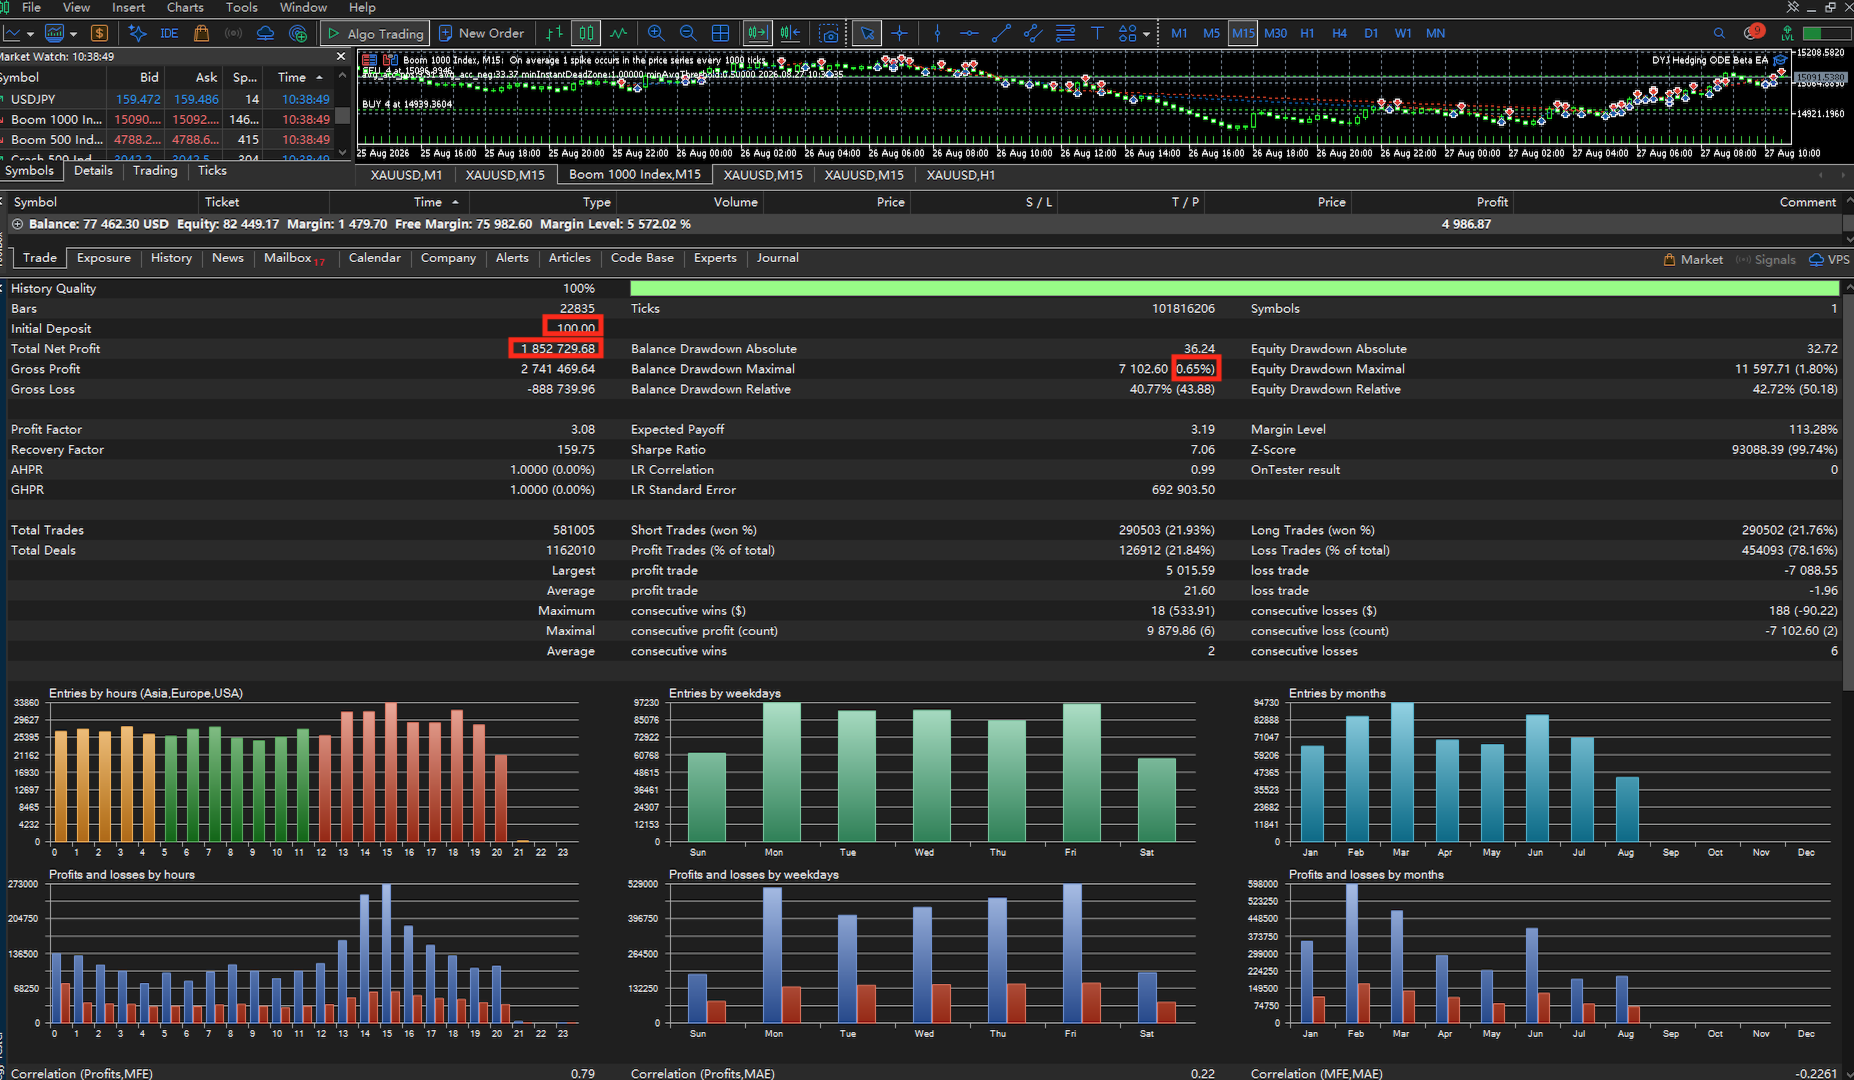
Task: Launch the IDE MetaEditor
Action: pyautogui.click(x=169, y=33)
